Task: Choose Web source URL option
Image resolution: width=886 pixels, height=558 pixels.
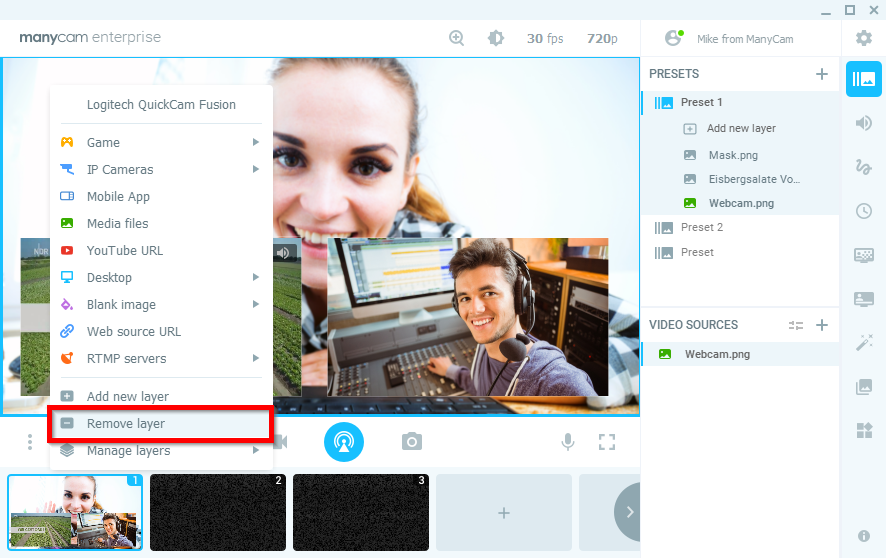Action: pyautogui.click(x=161, y=332)
